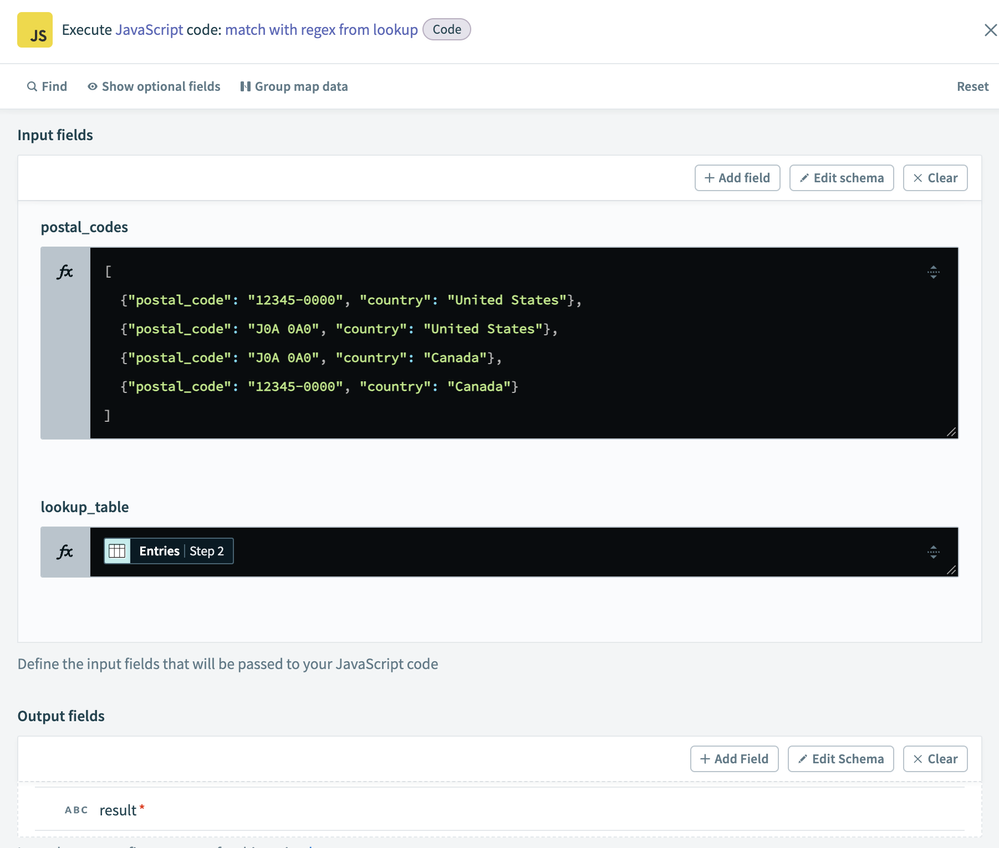Toggle Group map data view
999x848 pixels.
(294, 86)
